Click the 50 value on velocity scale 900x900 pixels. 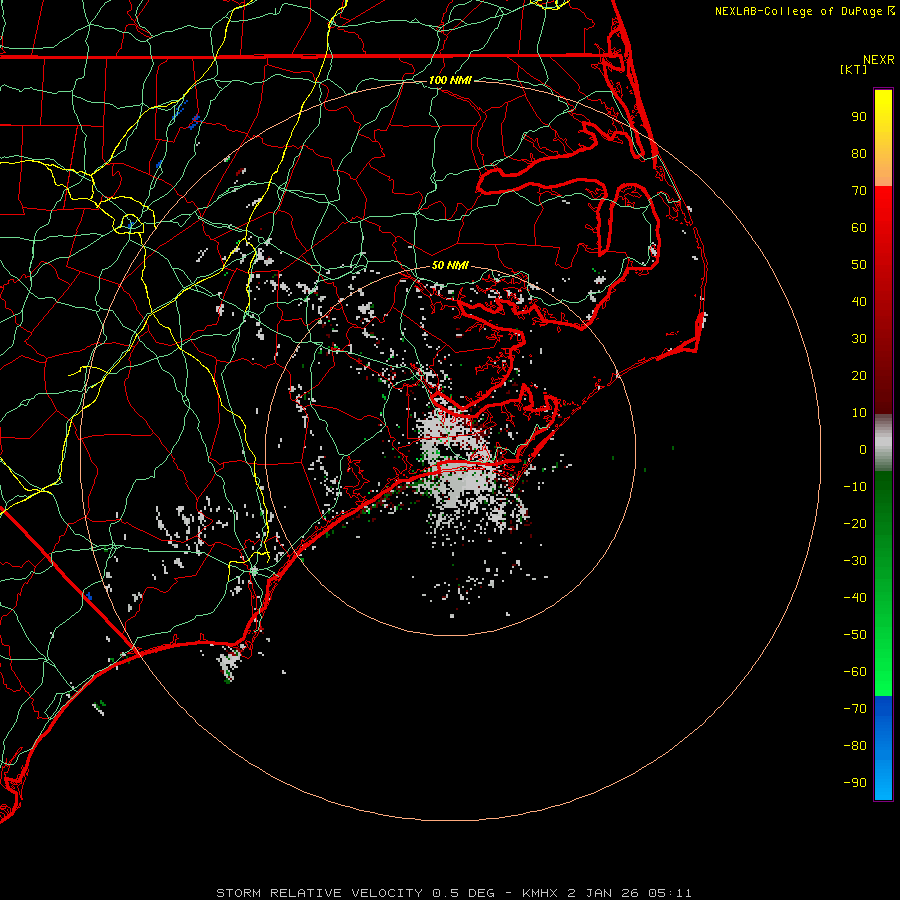[859, 265]
